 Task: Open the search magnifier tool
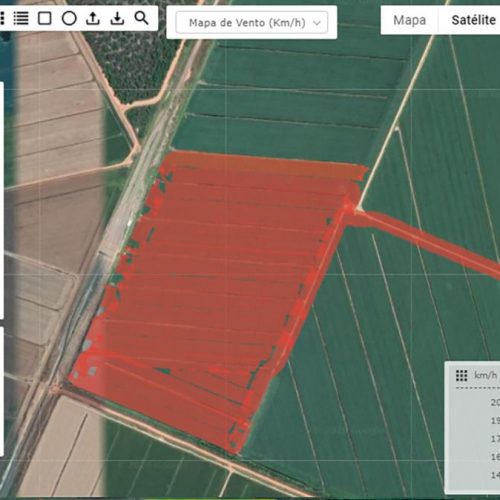pyautogui.click(x=141, y=18)
